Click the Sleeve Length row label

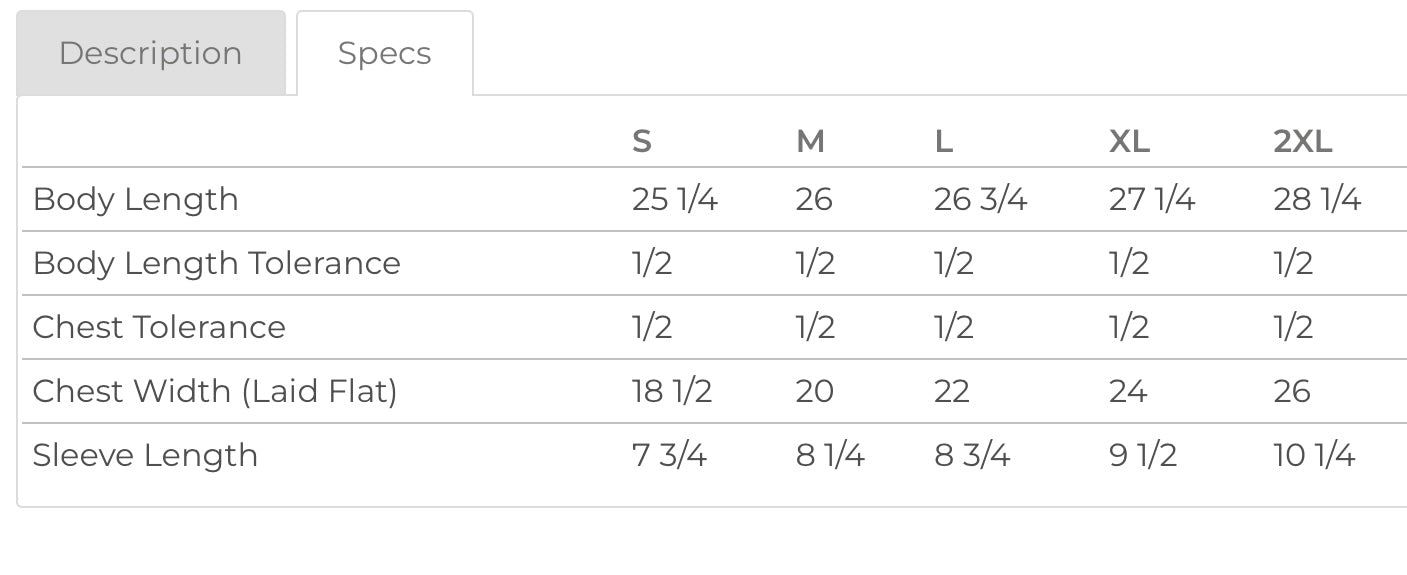point(145,455)
